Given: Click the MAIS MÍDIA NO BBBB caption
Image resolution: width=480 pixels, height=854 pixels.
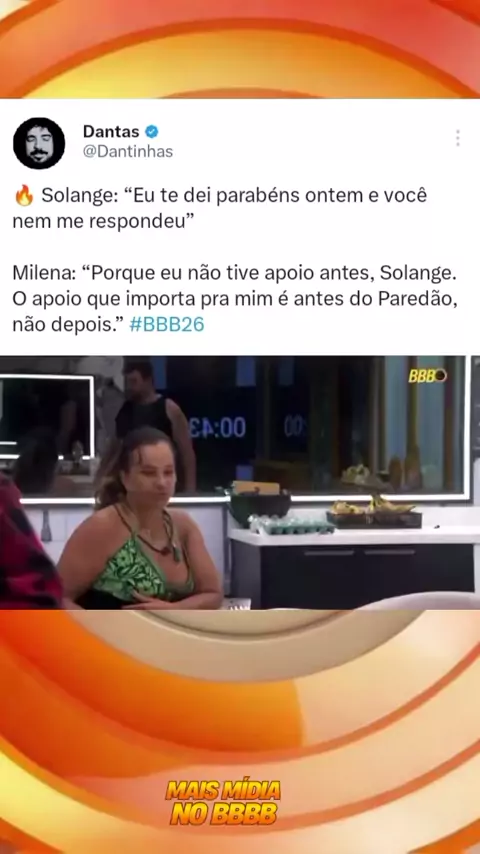Looking at the screenshot, I should click(223, 802).
